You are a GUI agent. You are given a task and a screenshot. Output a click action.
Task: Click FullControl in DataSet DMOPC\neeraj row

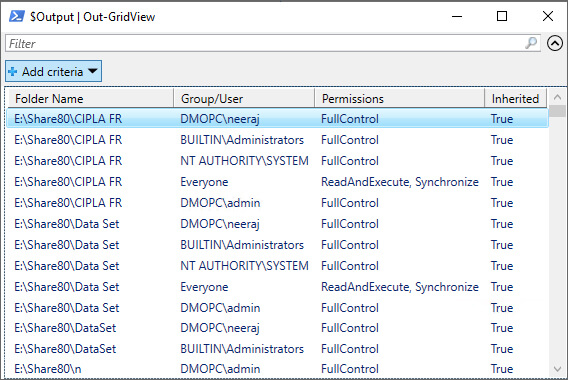point(350,328)
